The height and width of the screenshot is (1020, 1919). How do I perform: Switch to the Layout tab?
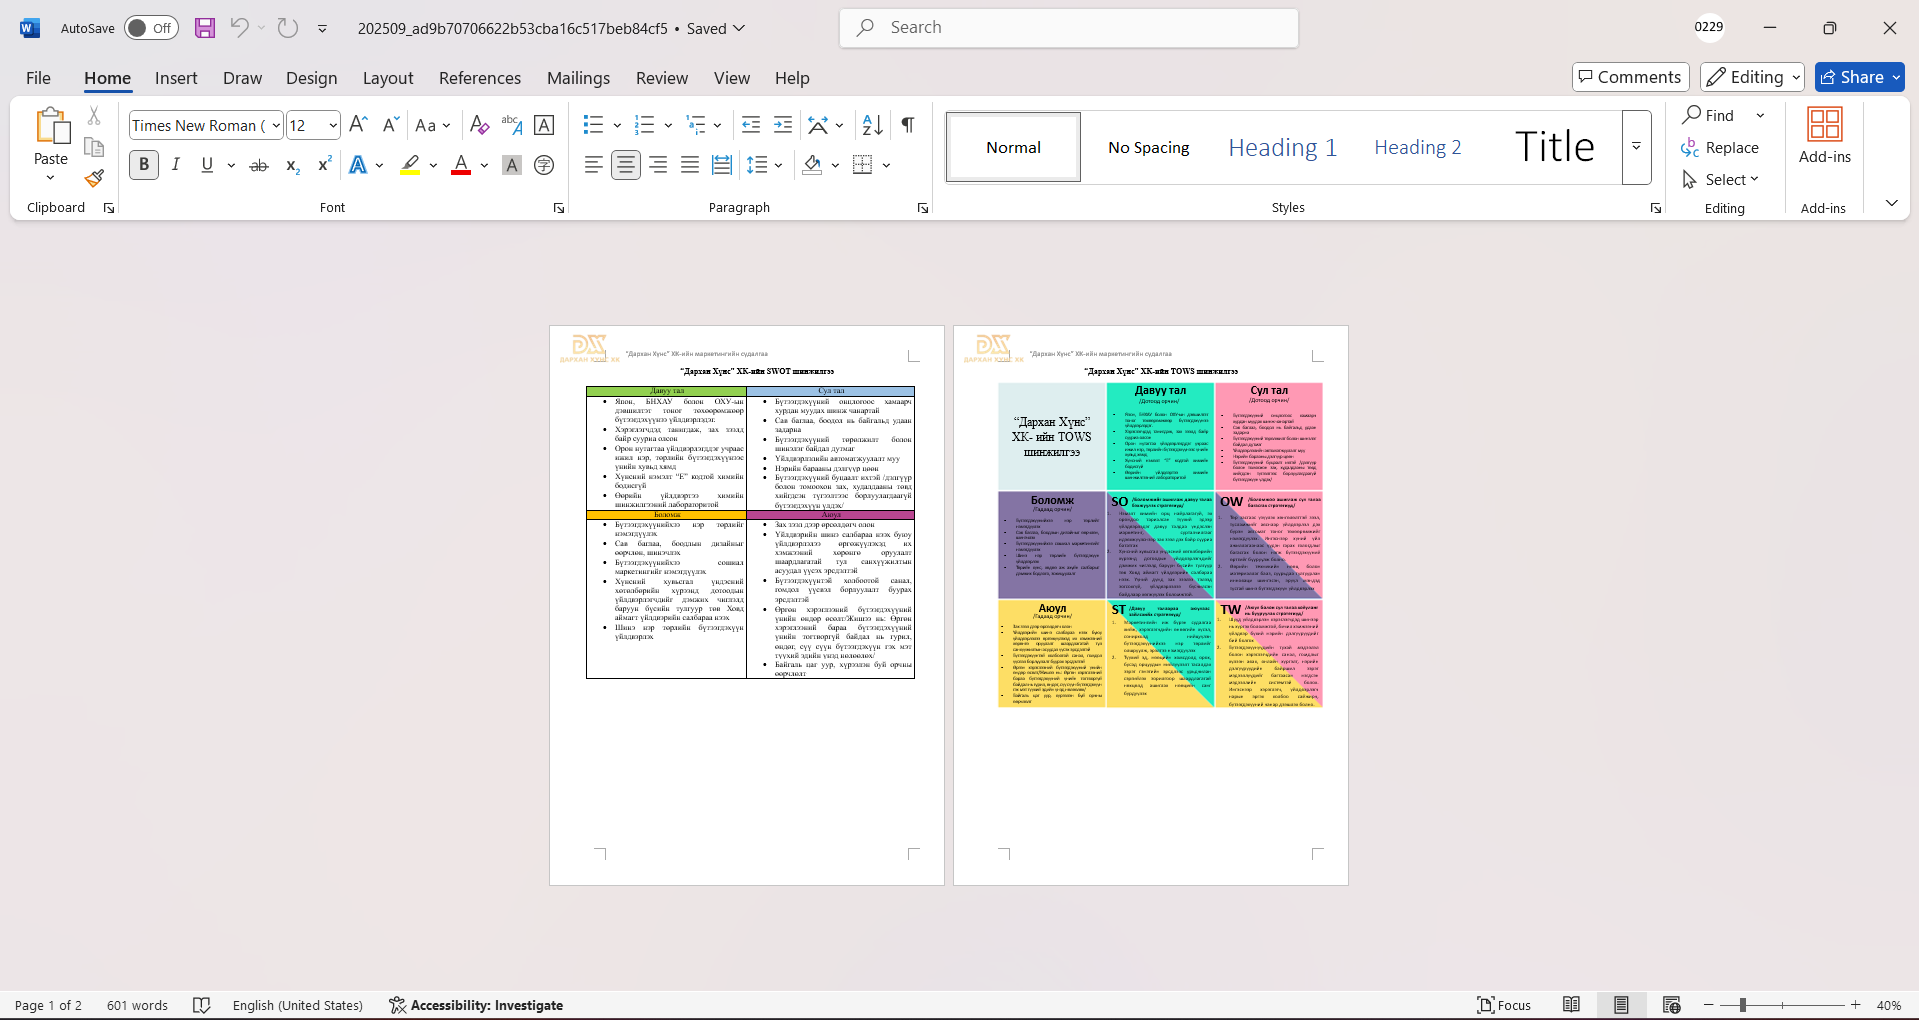(388, 78)
